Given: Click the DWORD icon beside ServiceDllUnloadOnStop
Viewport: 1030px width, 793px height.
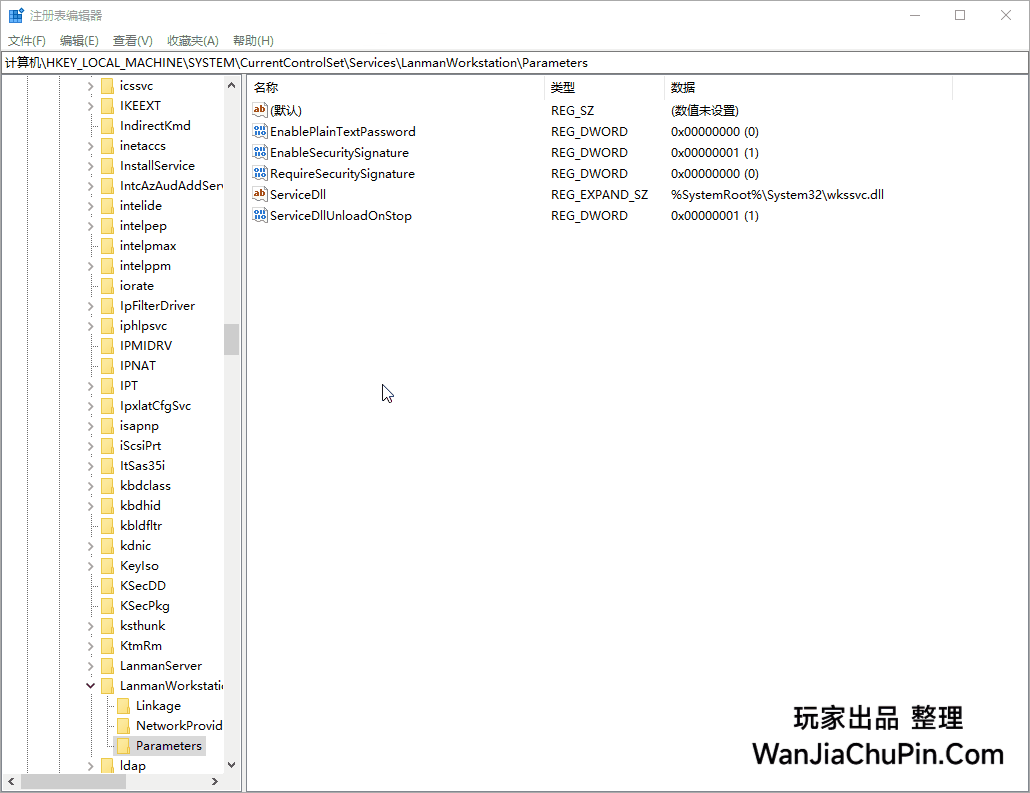Looking at the screenshot, I should tap(260, 215).
